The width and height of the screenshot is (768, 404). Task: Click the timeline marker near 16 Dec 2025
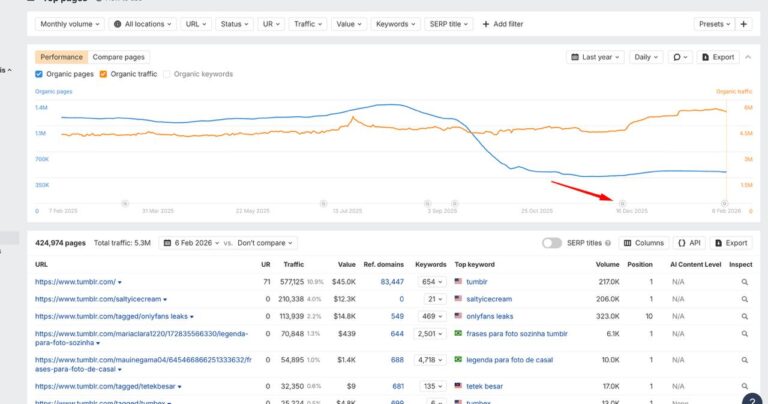[x=624, y=203]
